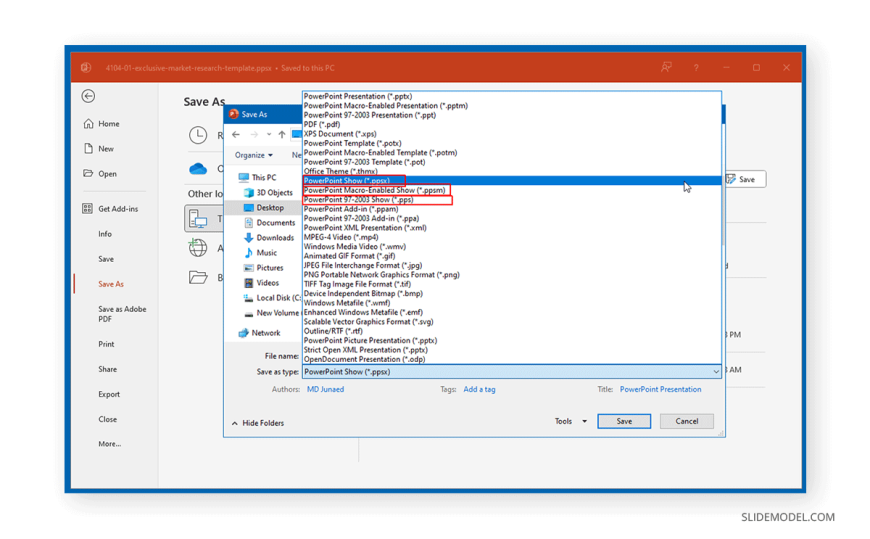
Task: Choose Open in the Backstage sidebar
Action: tap(100, 174)
